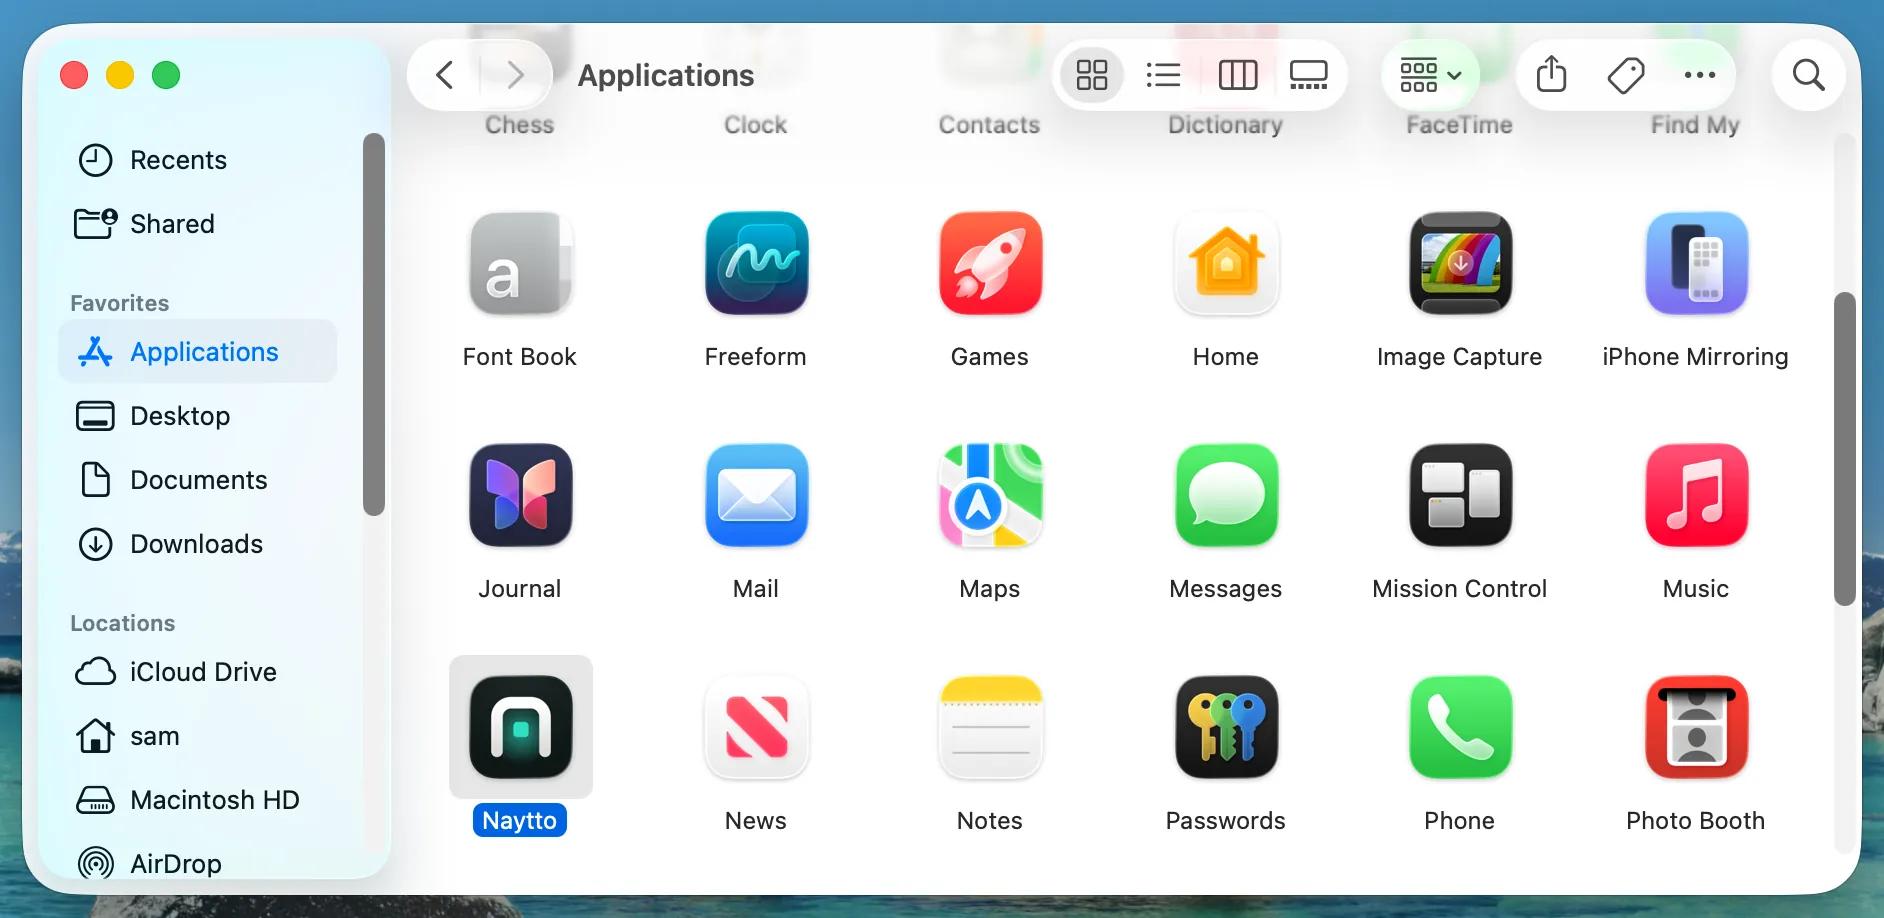Click the Naytto name label
Screen dimensions: 1884x918
click(x=520, y=820)
